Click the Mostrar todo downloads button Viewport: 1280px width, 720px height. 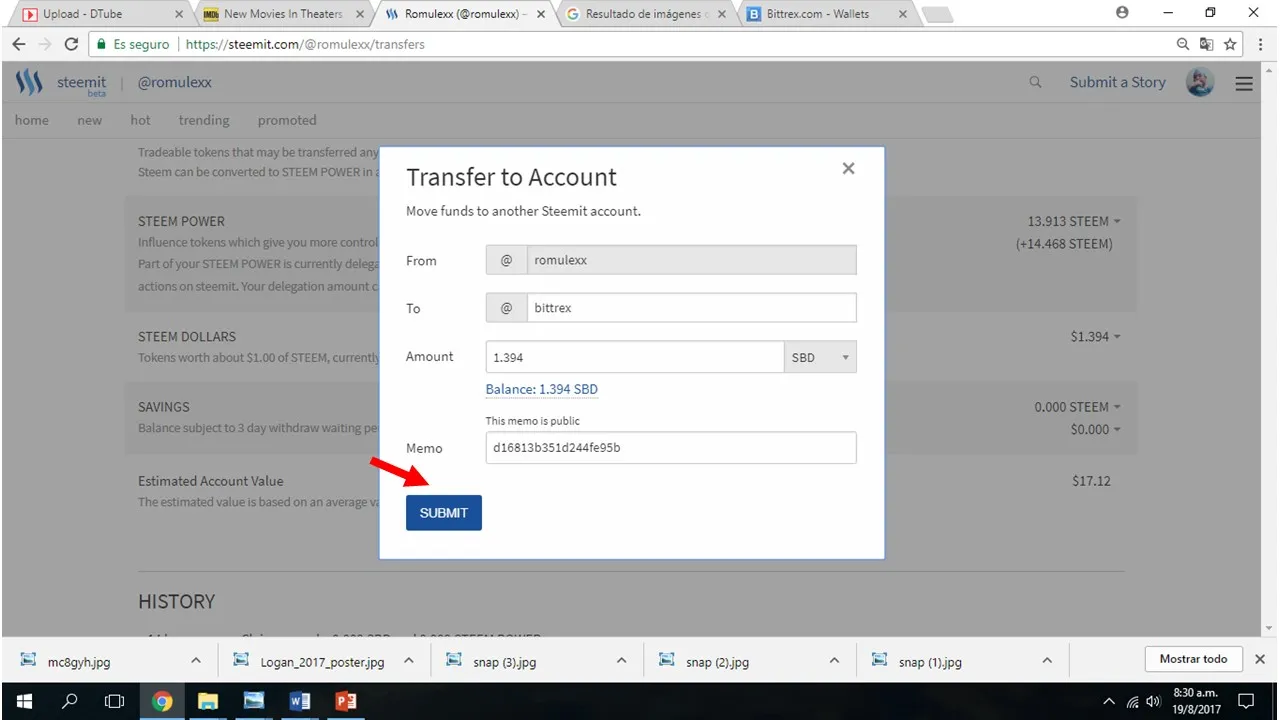point(1193,659)
